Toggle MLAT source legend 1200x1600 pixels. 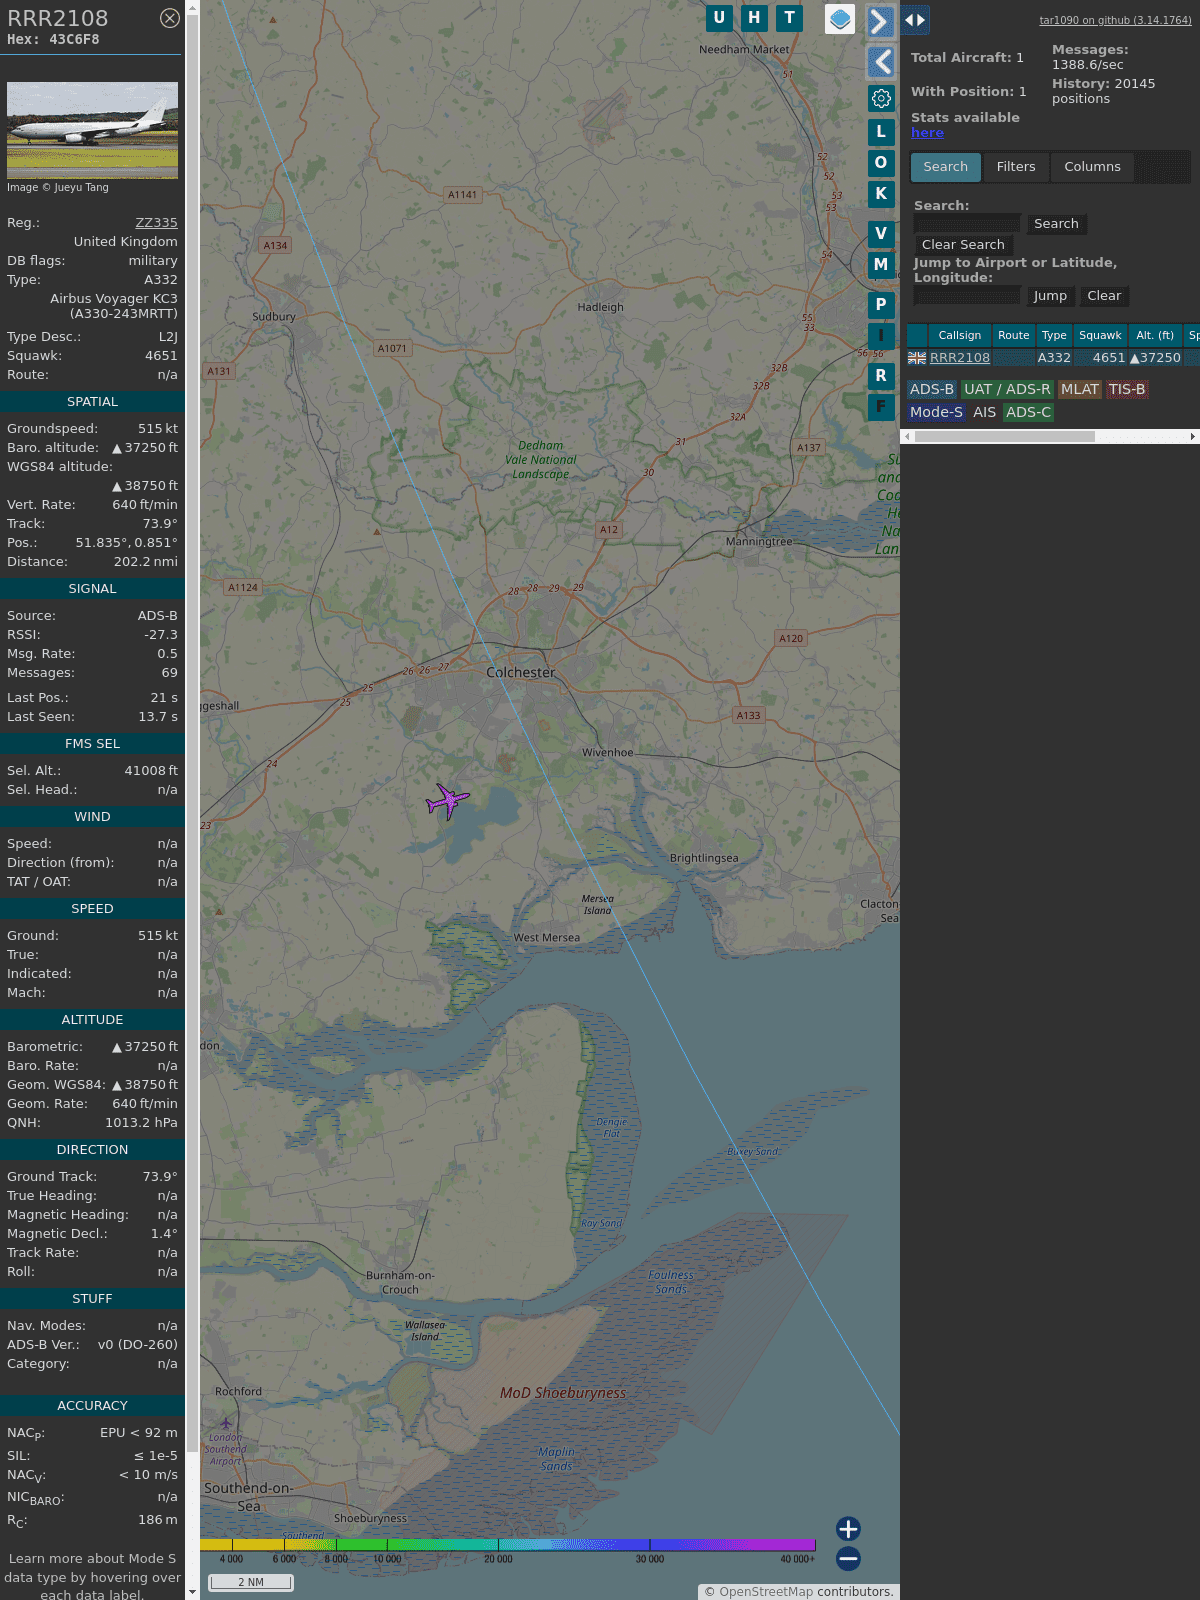point(1080,390)
